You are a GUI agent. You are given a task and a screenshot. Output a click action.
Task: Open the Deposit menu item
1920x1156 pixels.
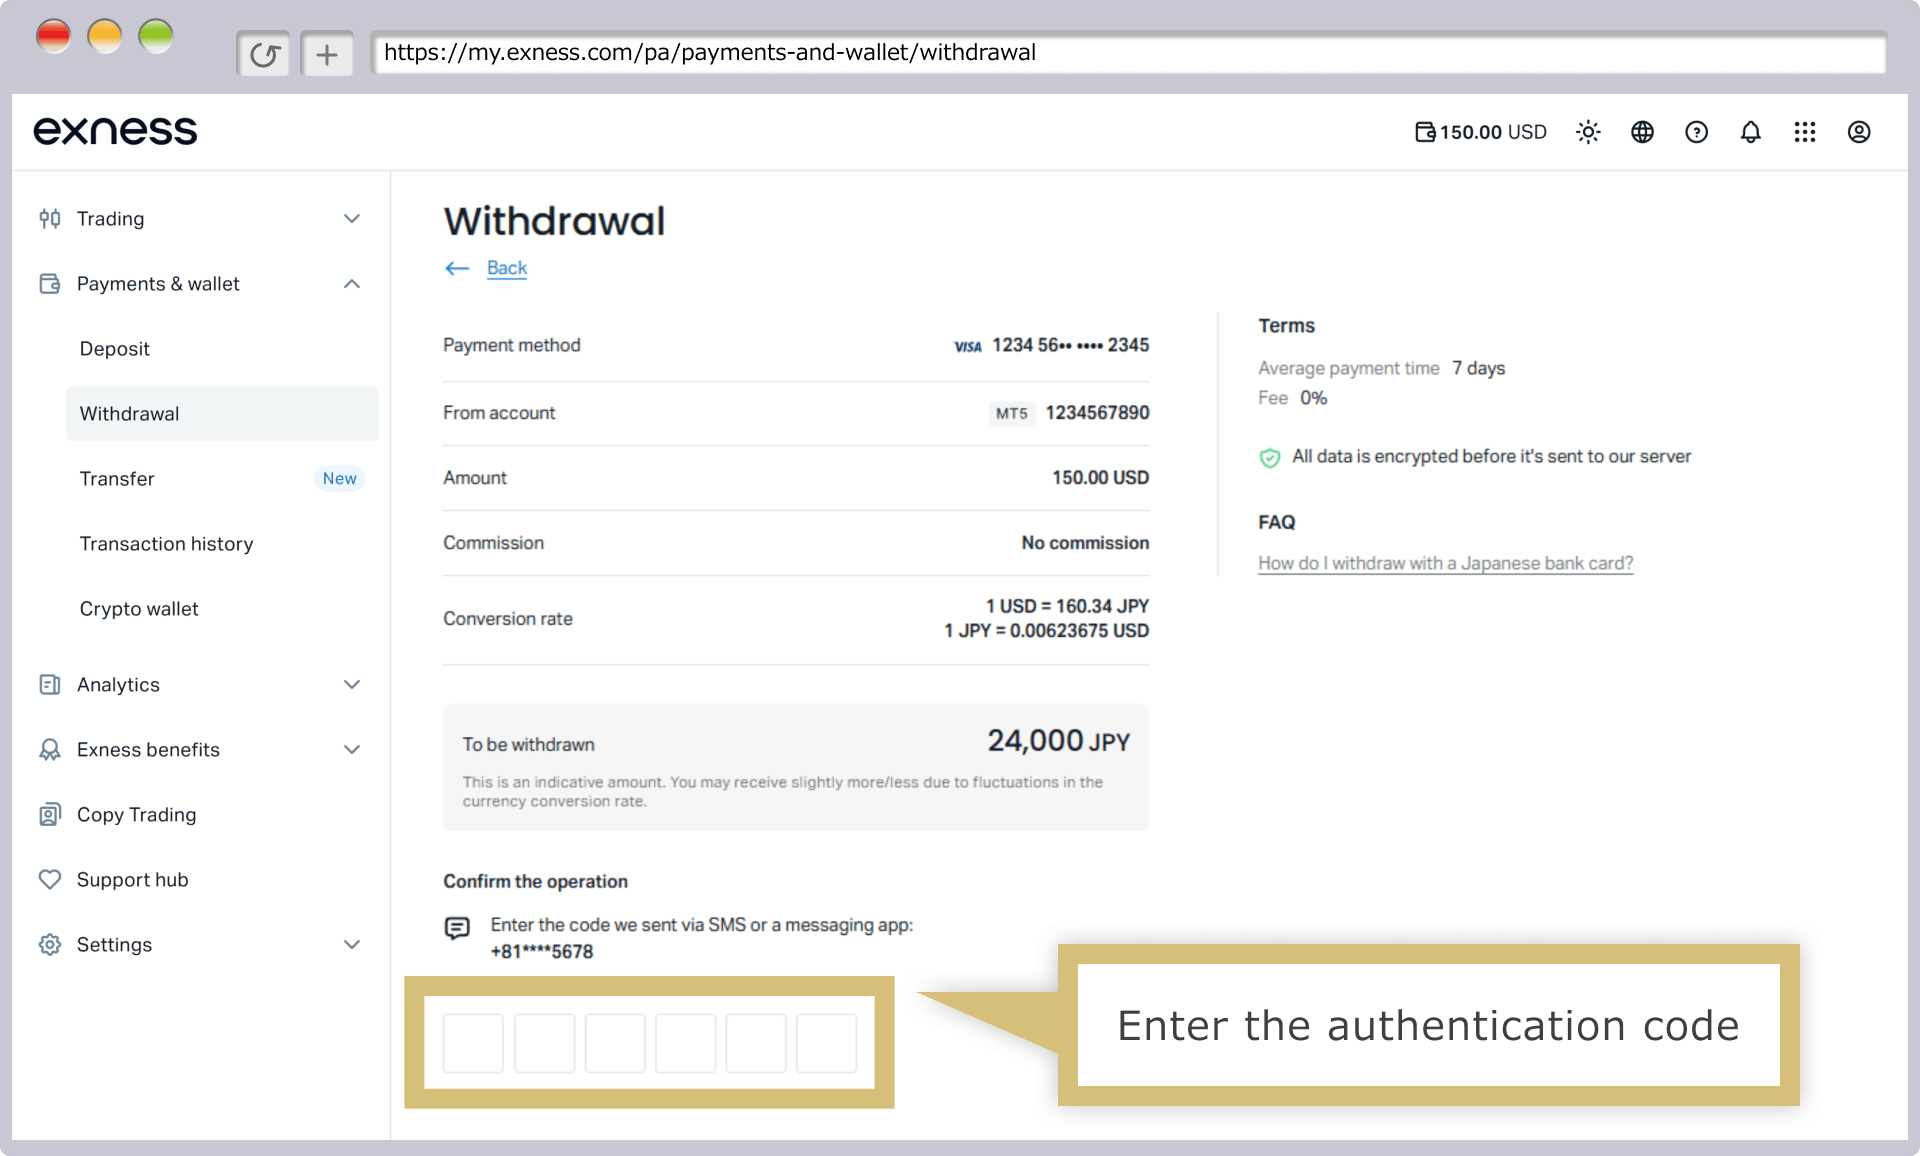tap(115, 349)
